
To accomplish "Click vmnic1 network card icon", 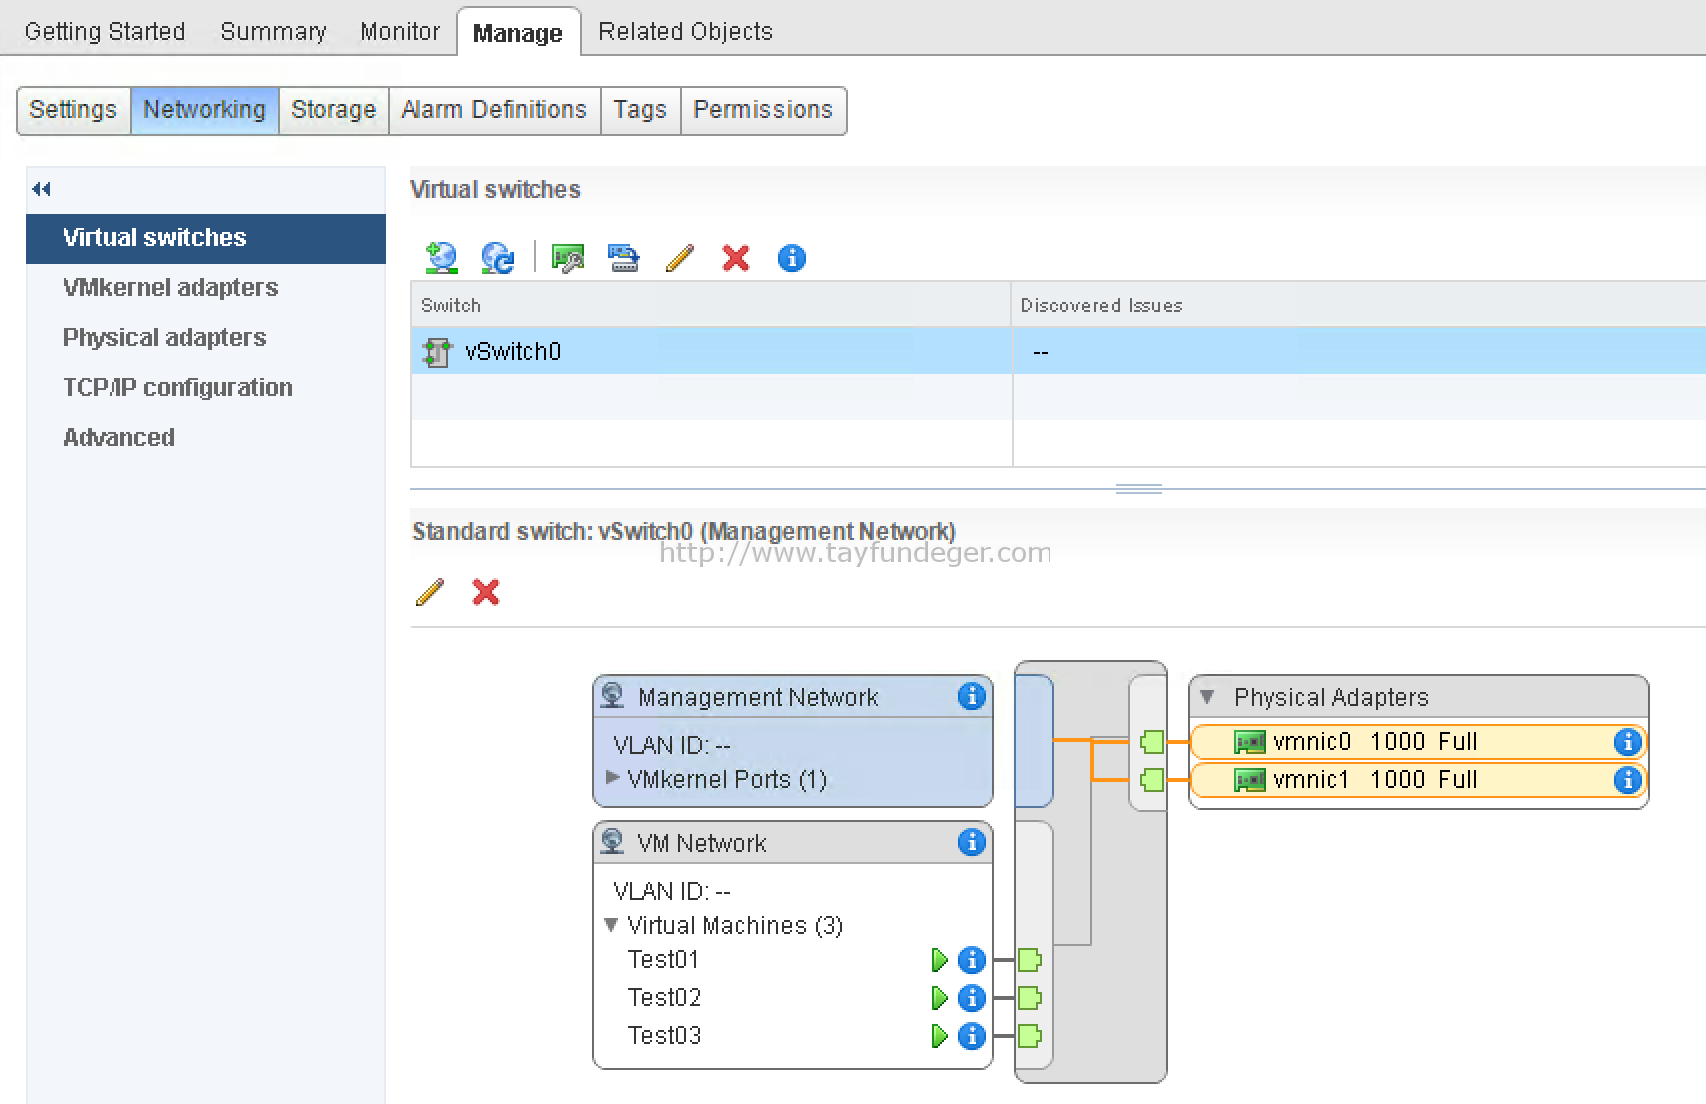I will (x=1250, y=780).
